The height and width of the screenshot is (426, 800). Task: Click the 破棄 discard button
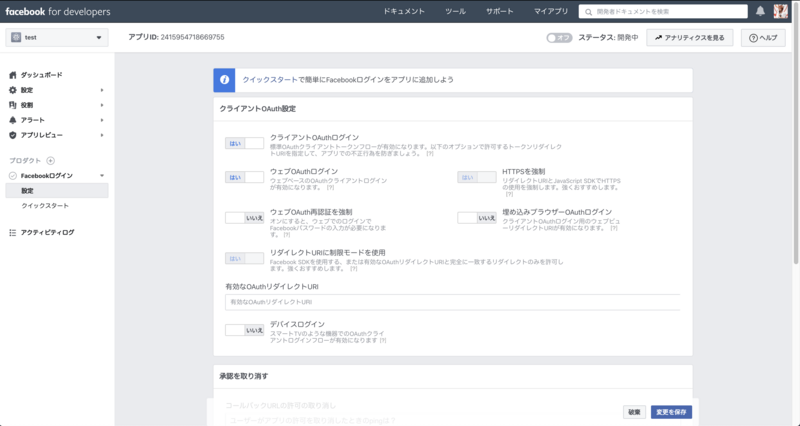634,412
